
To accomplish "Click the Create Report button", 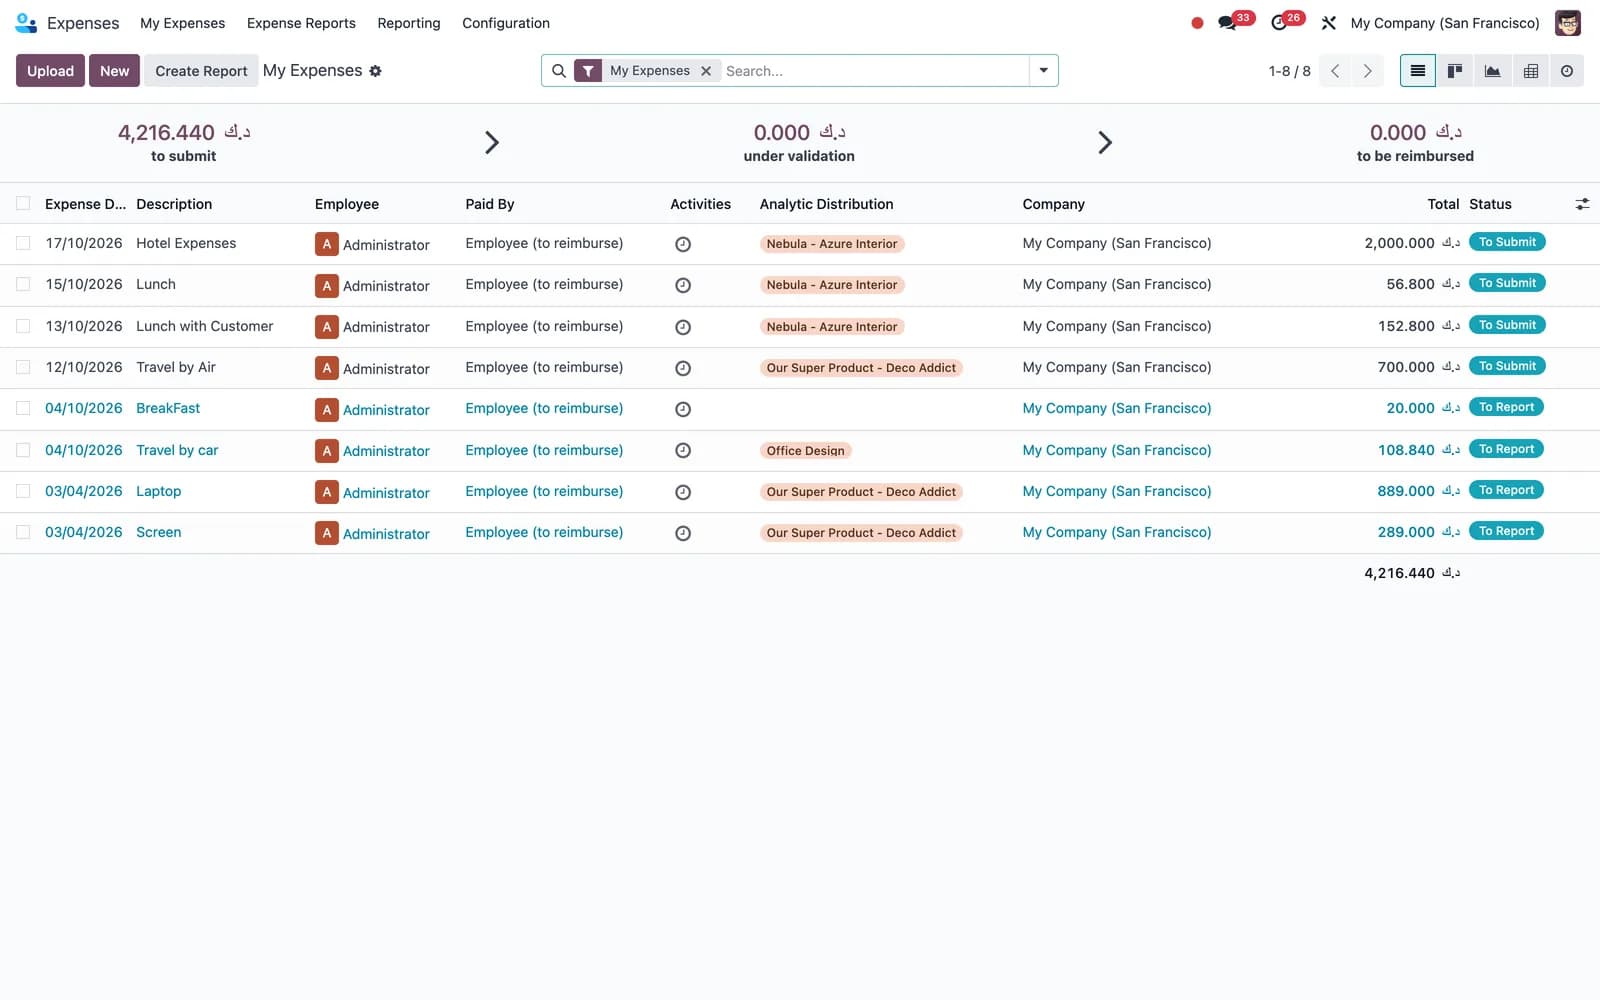I will point(201,71).
